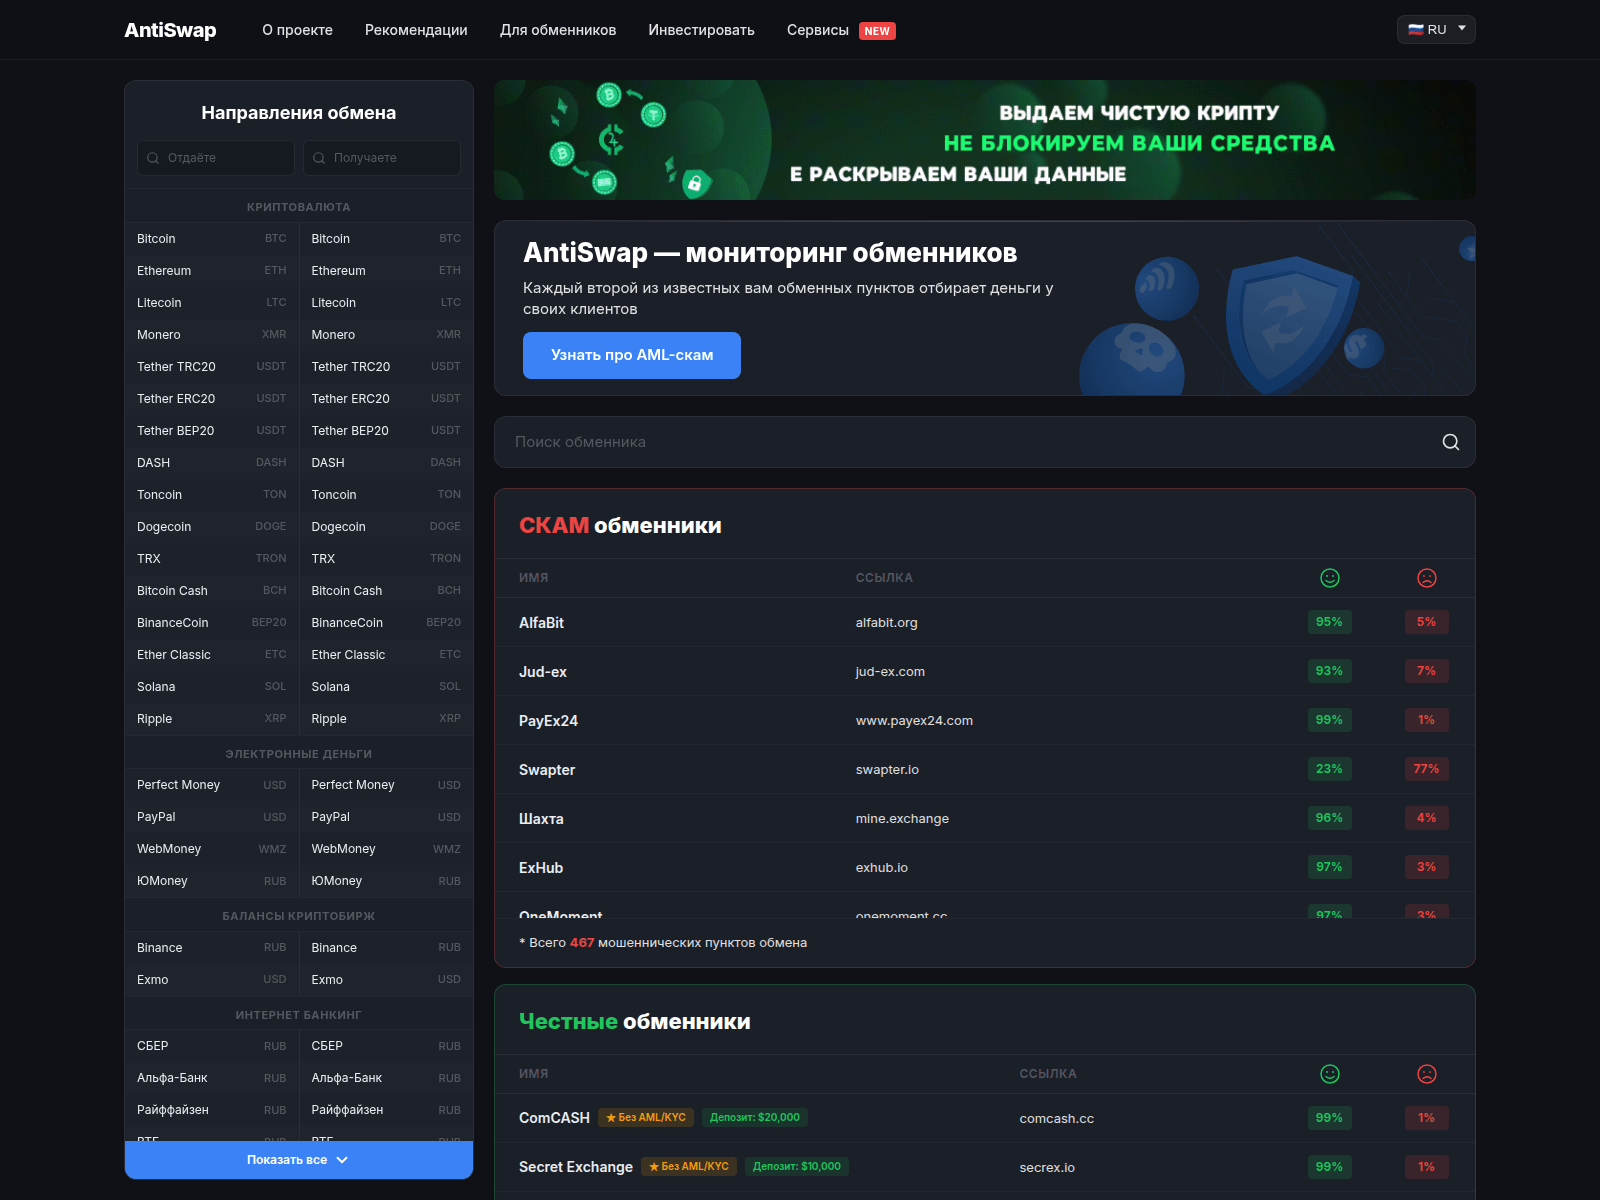Viewport: 1600px width, 1200px height.
Task: Click ComCASH's Без AML/KYC badge
Action: 646,1118
